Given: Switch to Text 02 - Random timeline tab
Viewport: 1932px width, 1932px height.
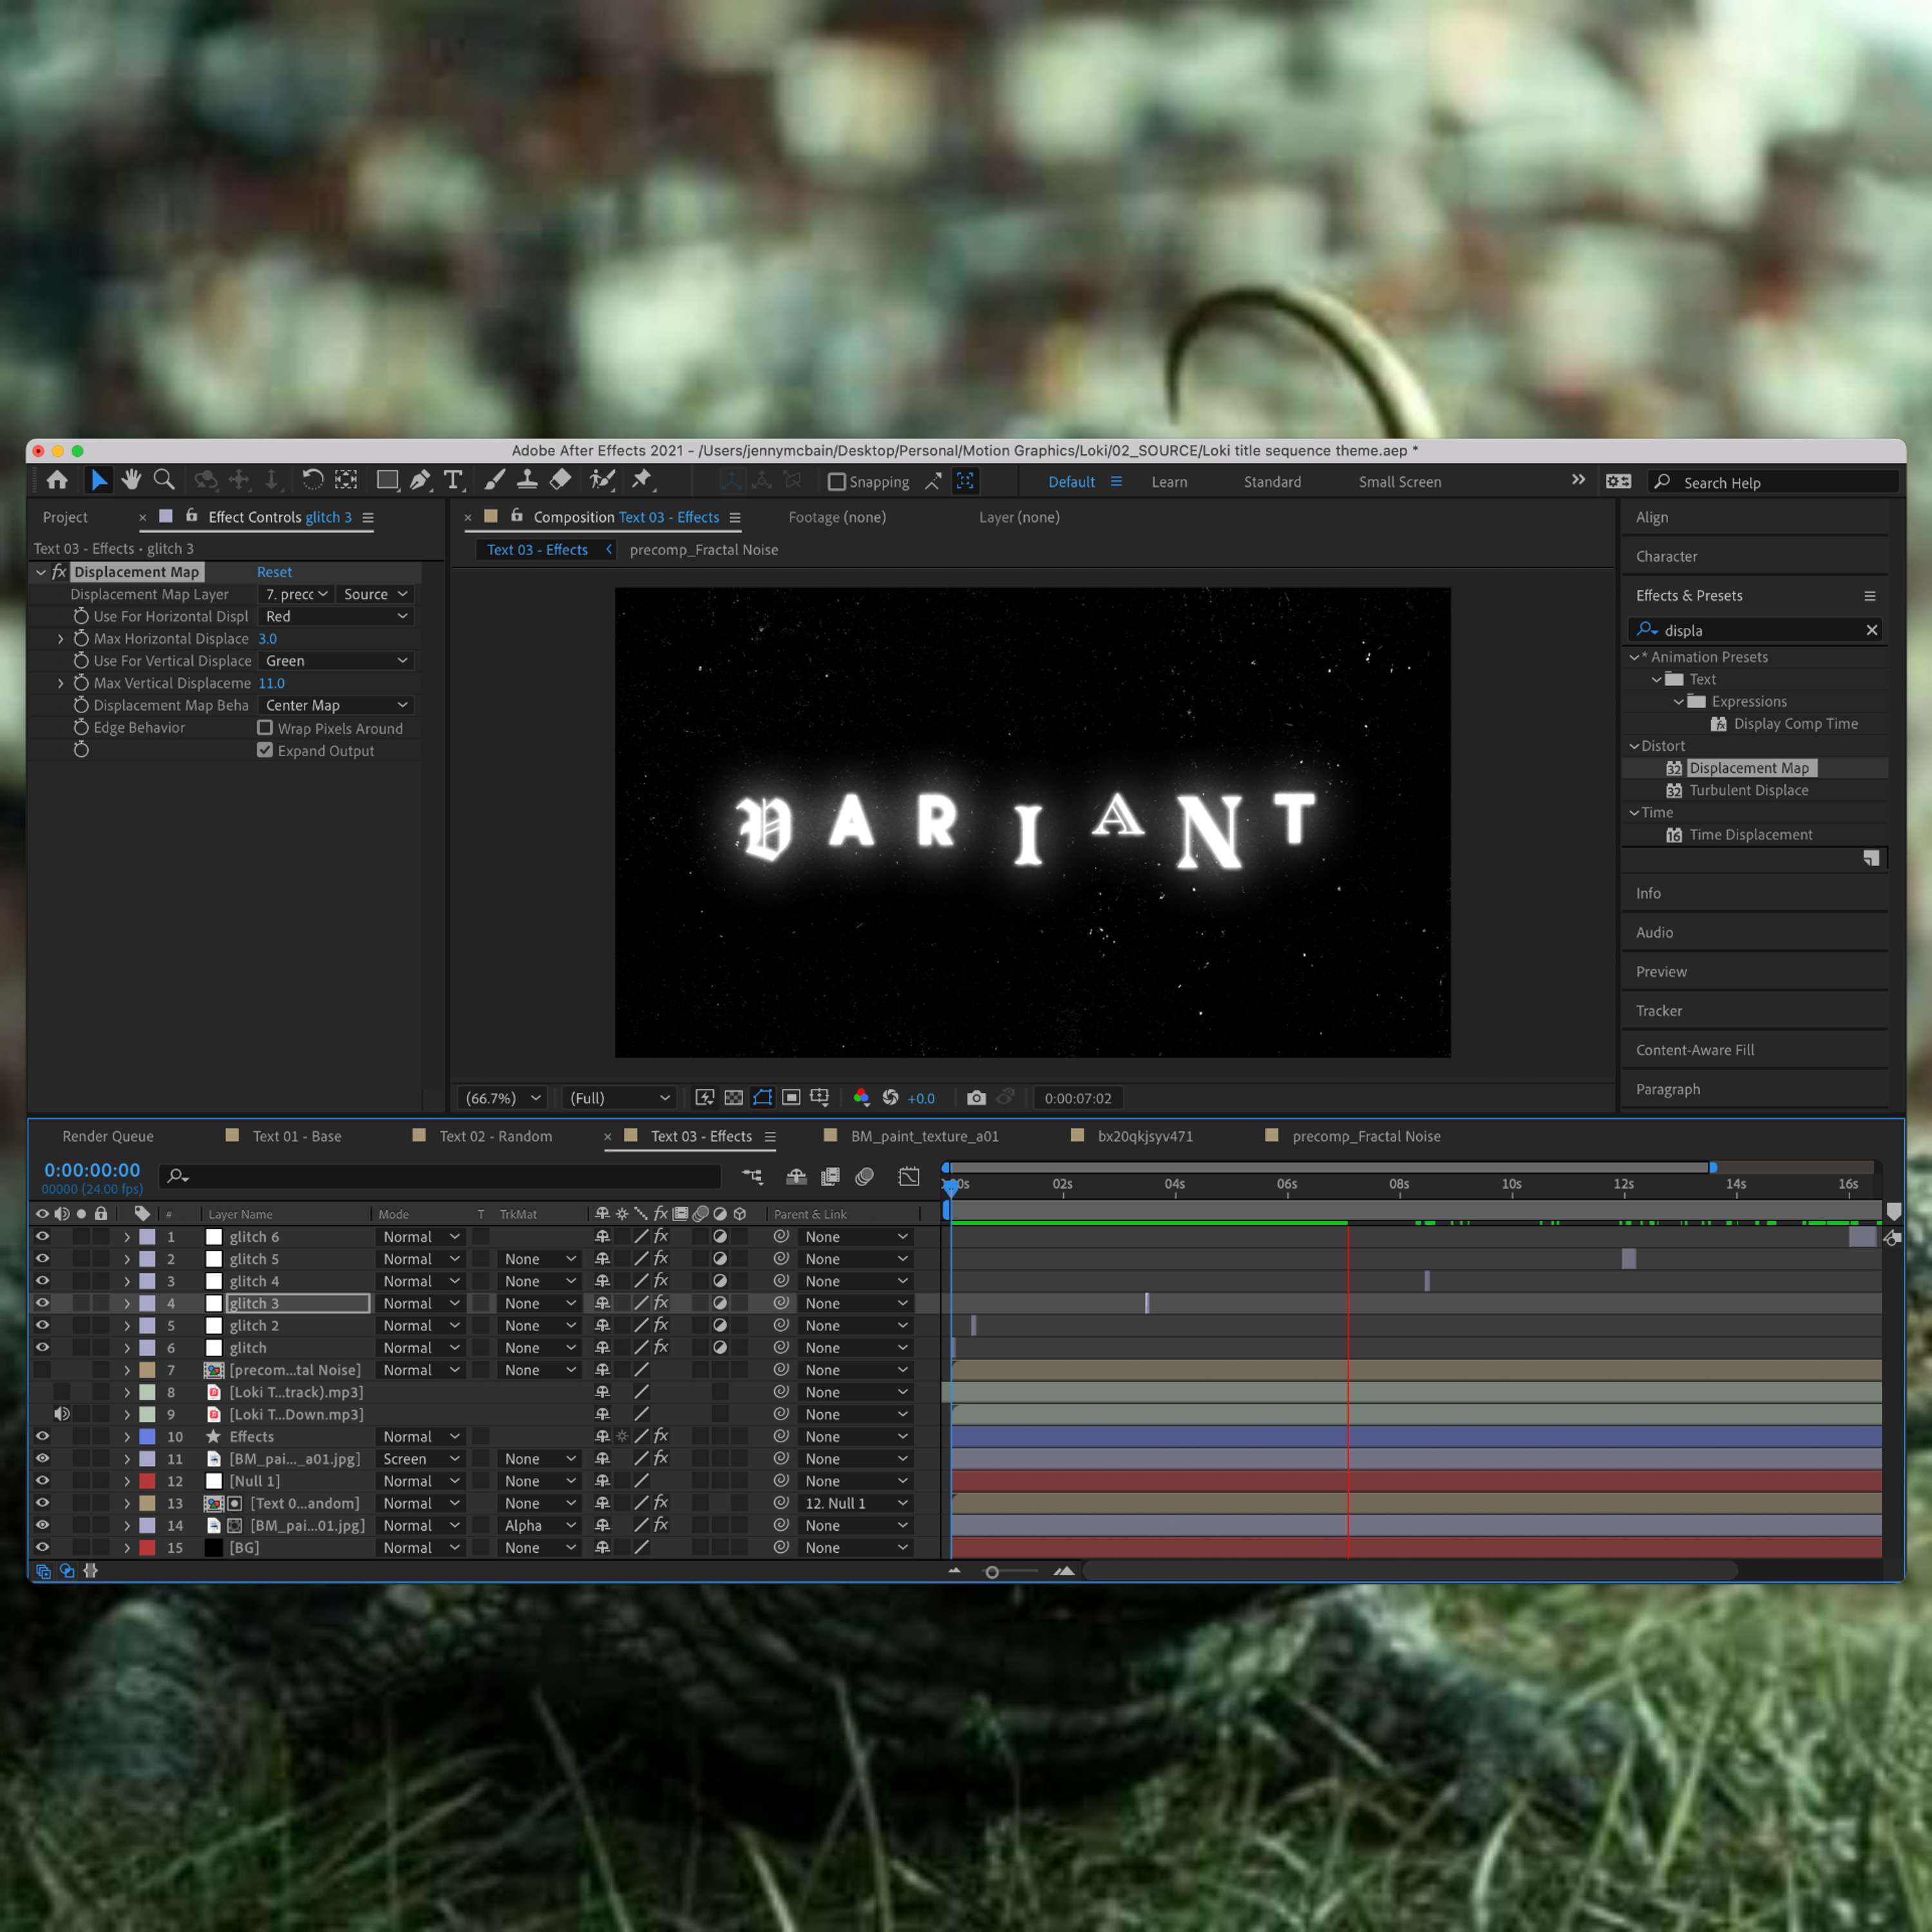Looking at the screenshot, I should [x=495, y=1136].
